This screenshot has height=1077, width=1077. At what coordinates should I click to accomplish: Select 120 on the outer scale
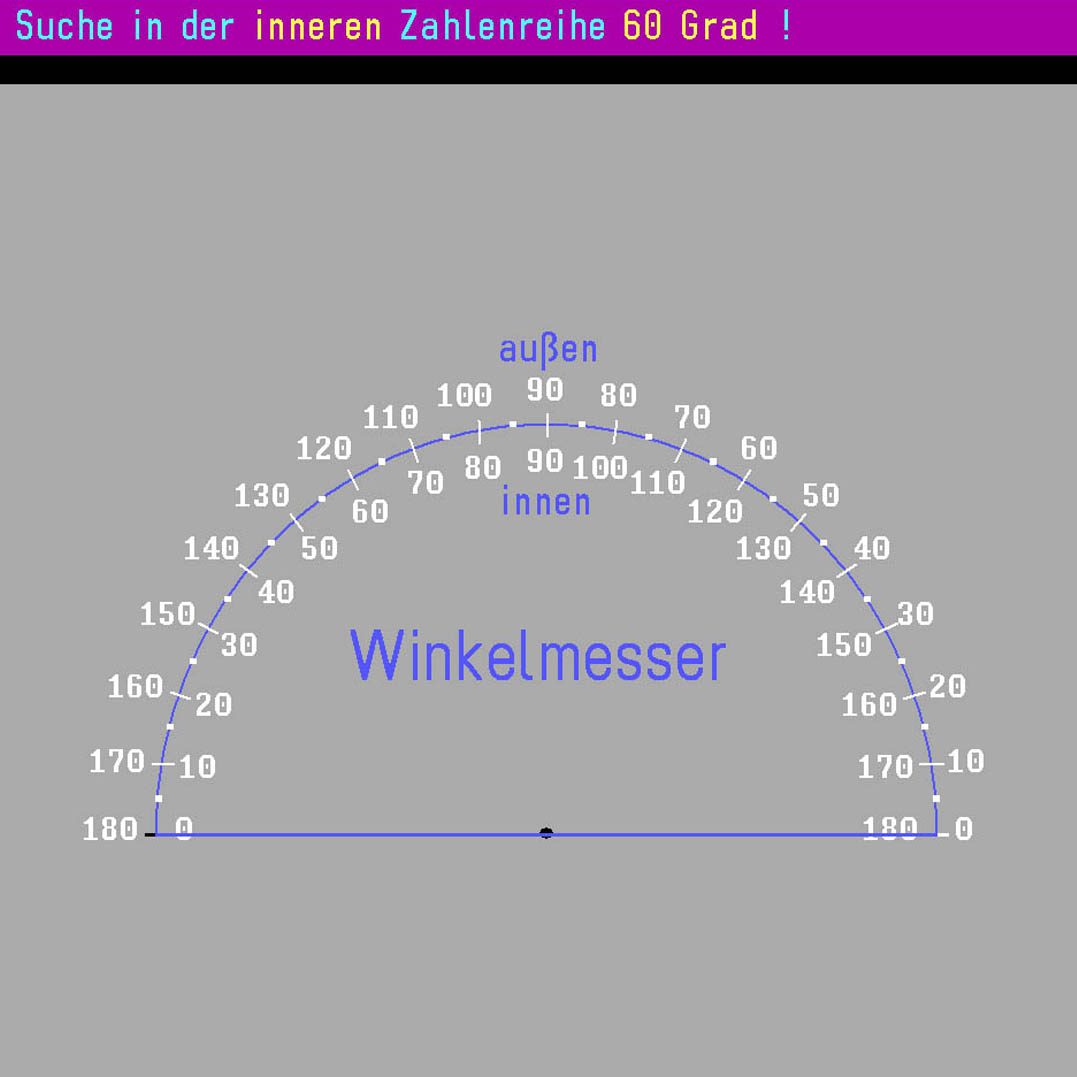click(x=324, y=449)
